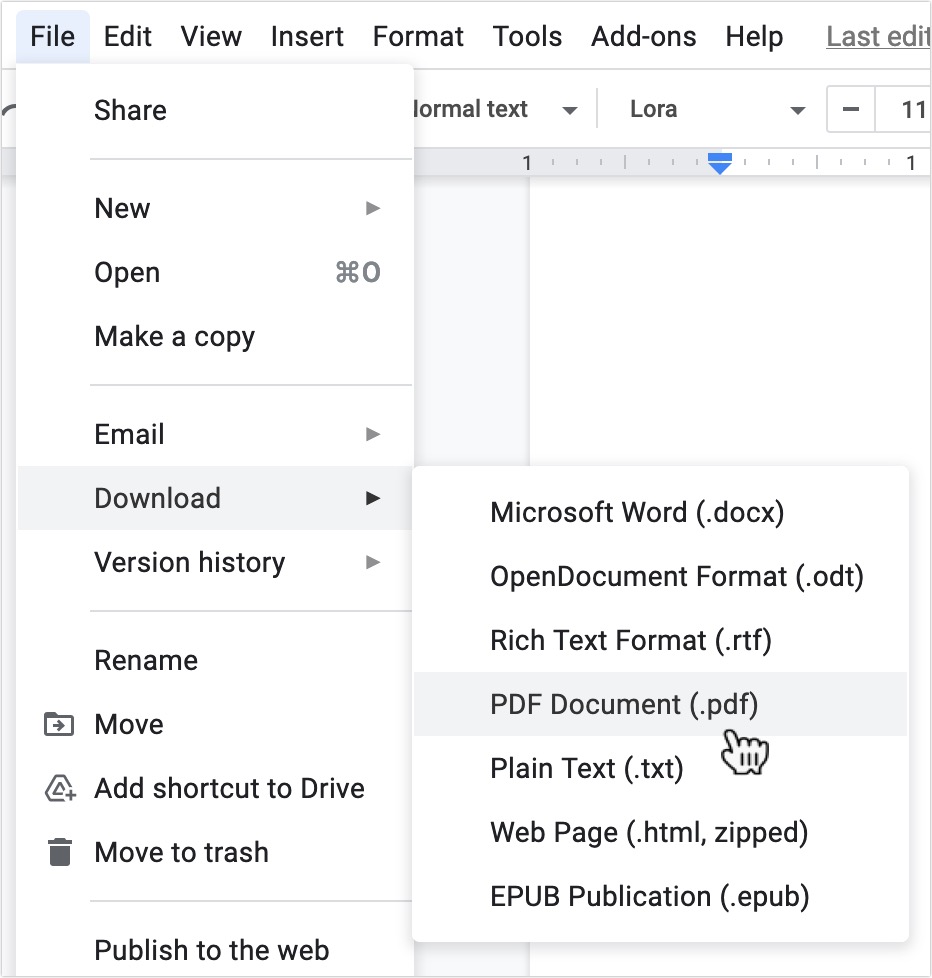Image resolution: width=932 pixels, height=978 pixels.
Task: Expand the Version history submenu
Action: 215,562
